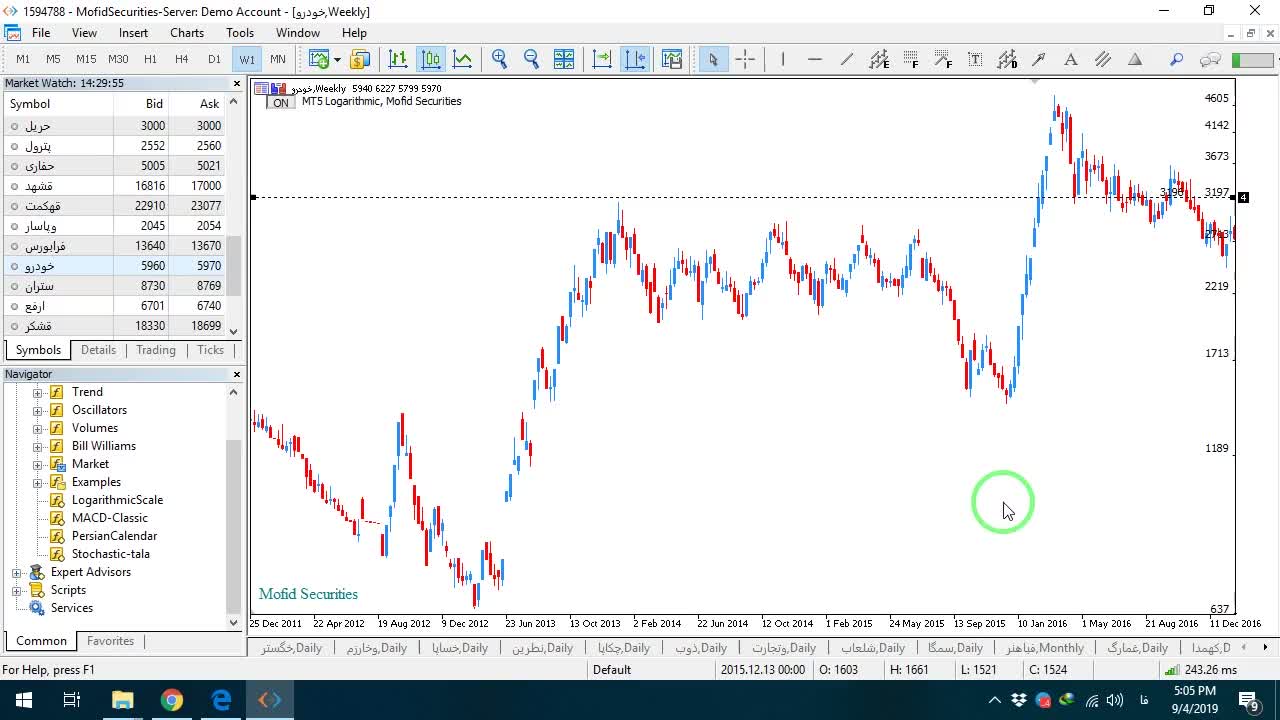Viewport: 1280px width, 720px height.
Task: Select the خودرو row in Market Watch
Action: pyautogui.click(x=115, y=266)
